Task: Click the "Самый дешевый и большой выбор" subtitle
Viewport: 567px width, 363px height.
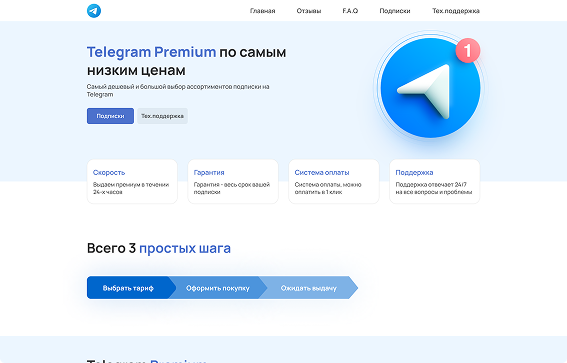Action: tap(178, 90)
